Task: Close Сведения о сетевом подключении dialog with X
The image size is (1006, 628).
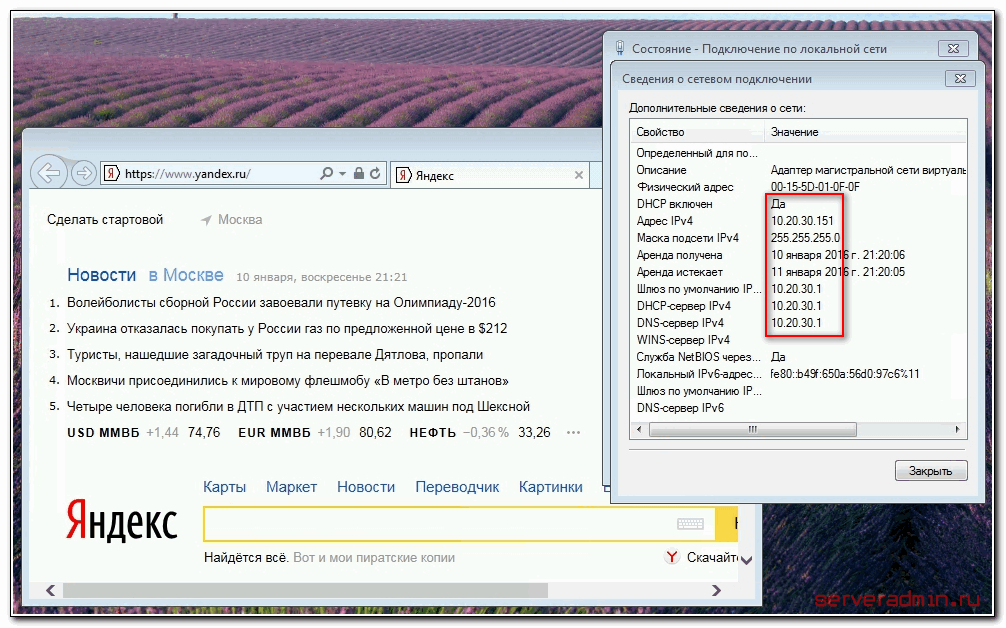Action: (x=960, y=78)
